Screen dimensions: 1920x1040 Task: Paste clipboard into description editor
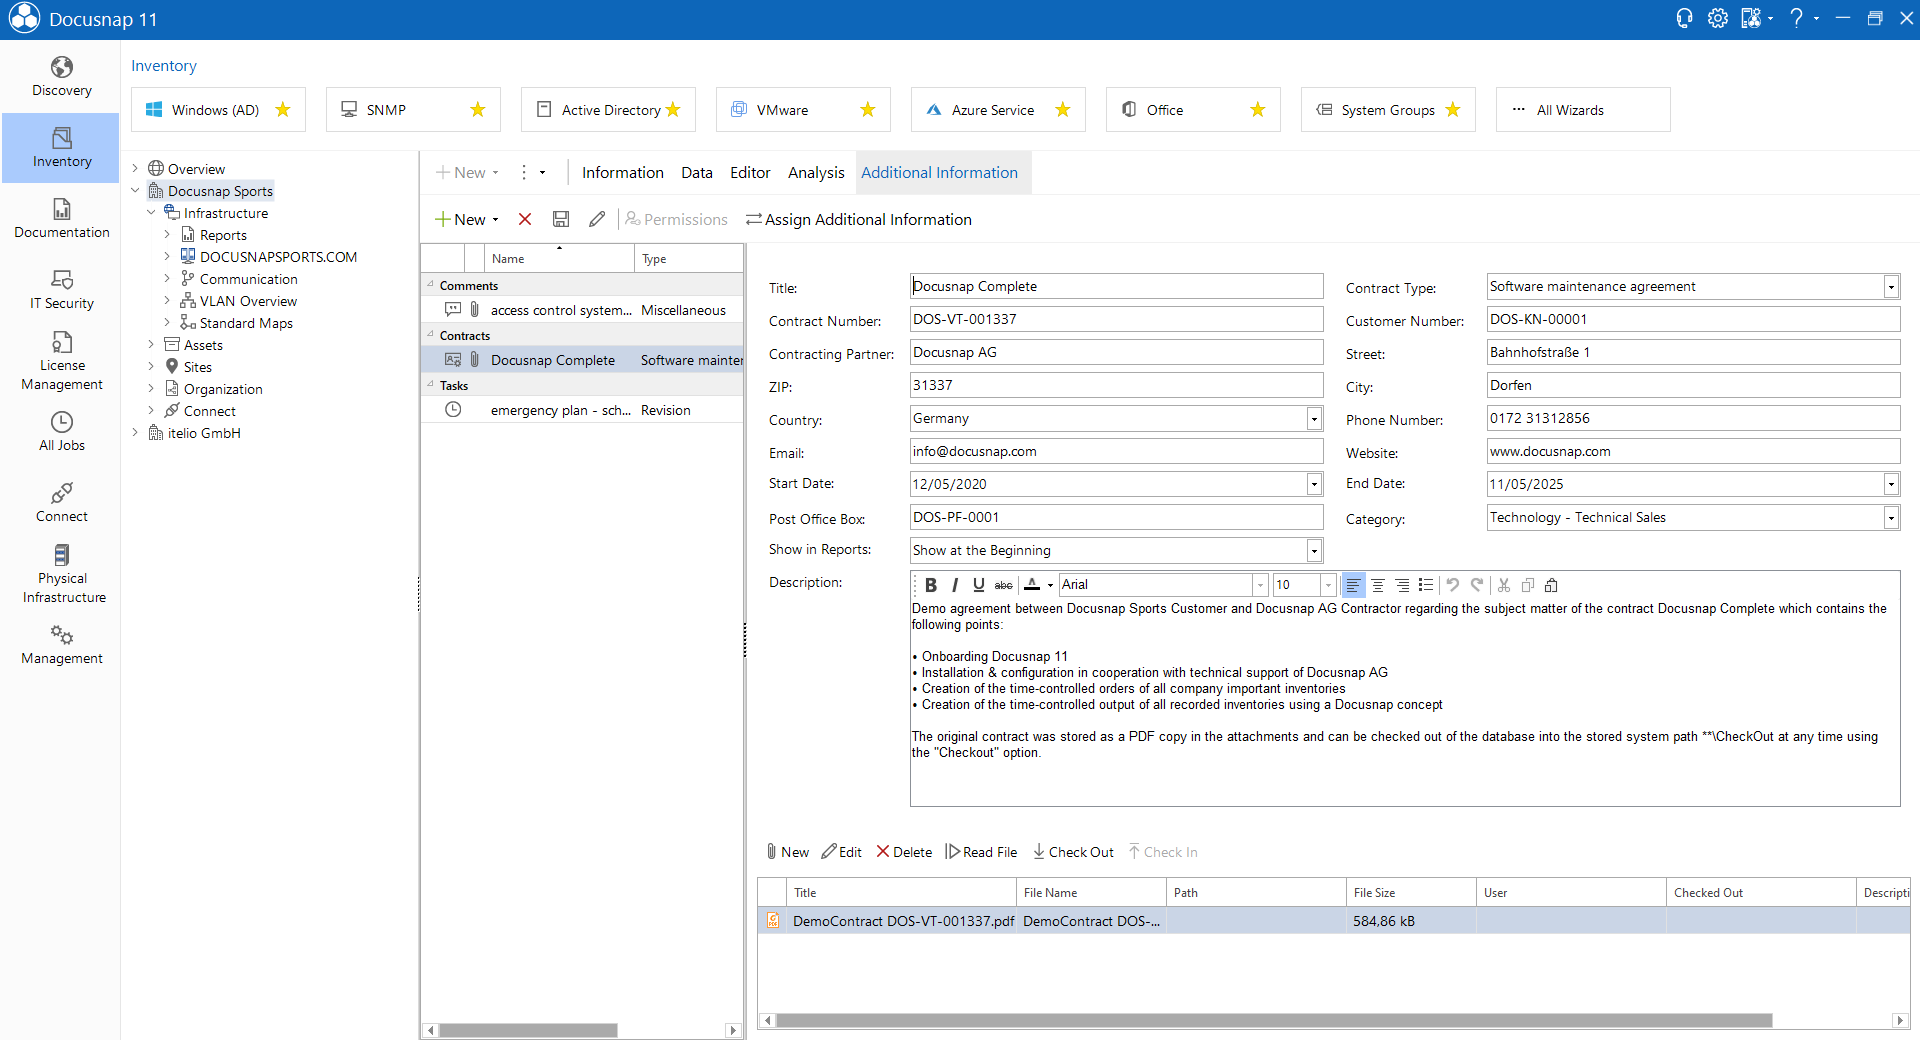1551,585
